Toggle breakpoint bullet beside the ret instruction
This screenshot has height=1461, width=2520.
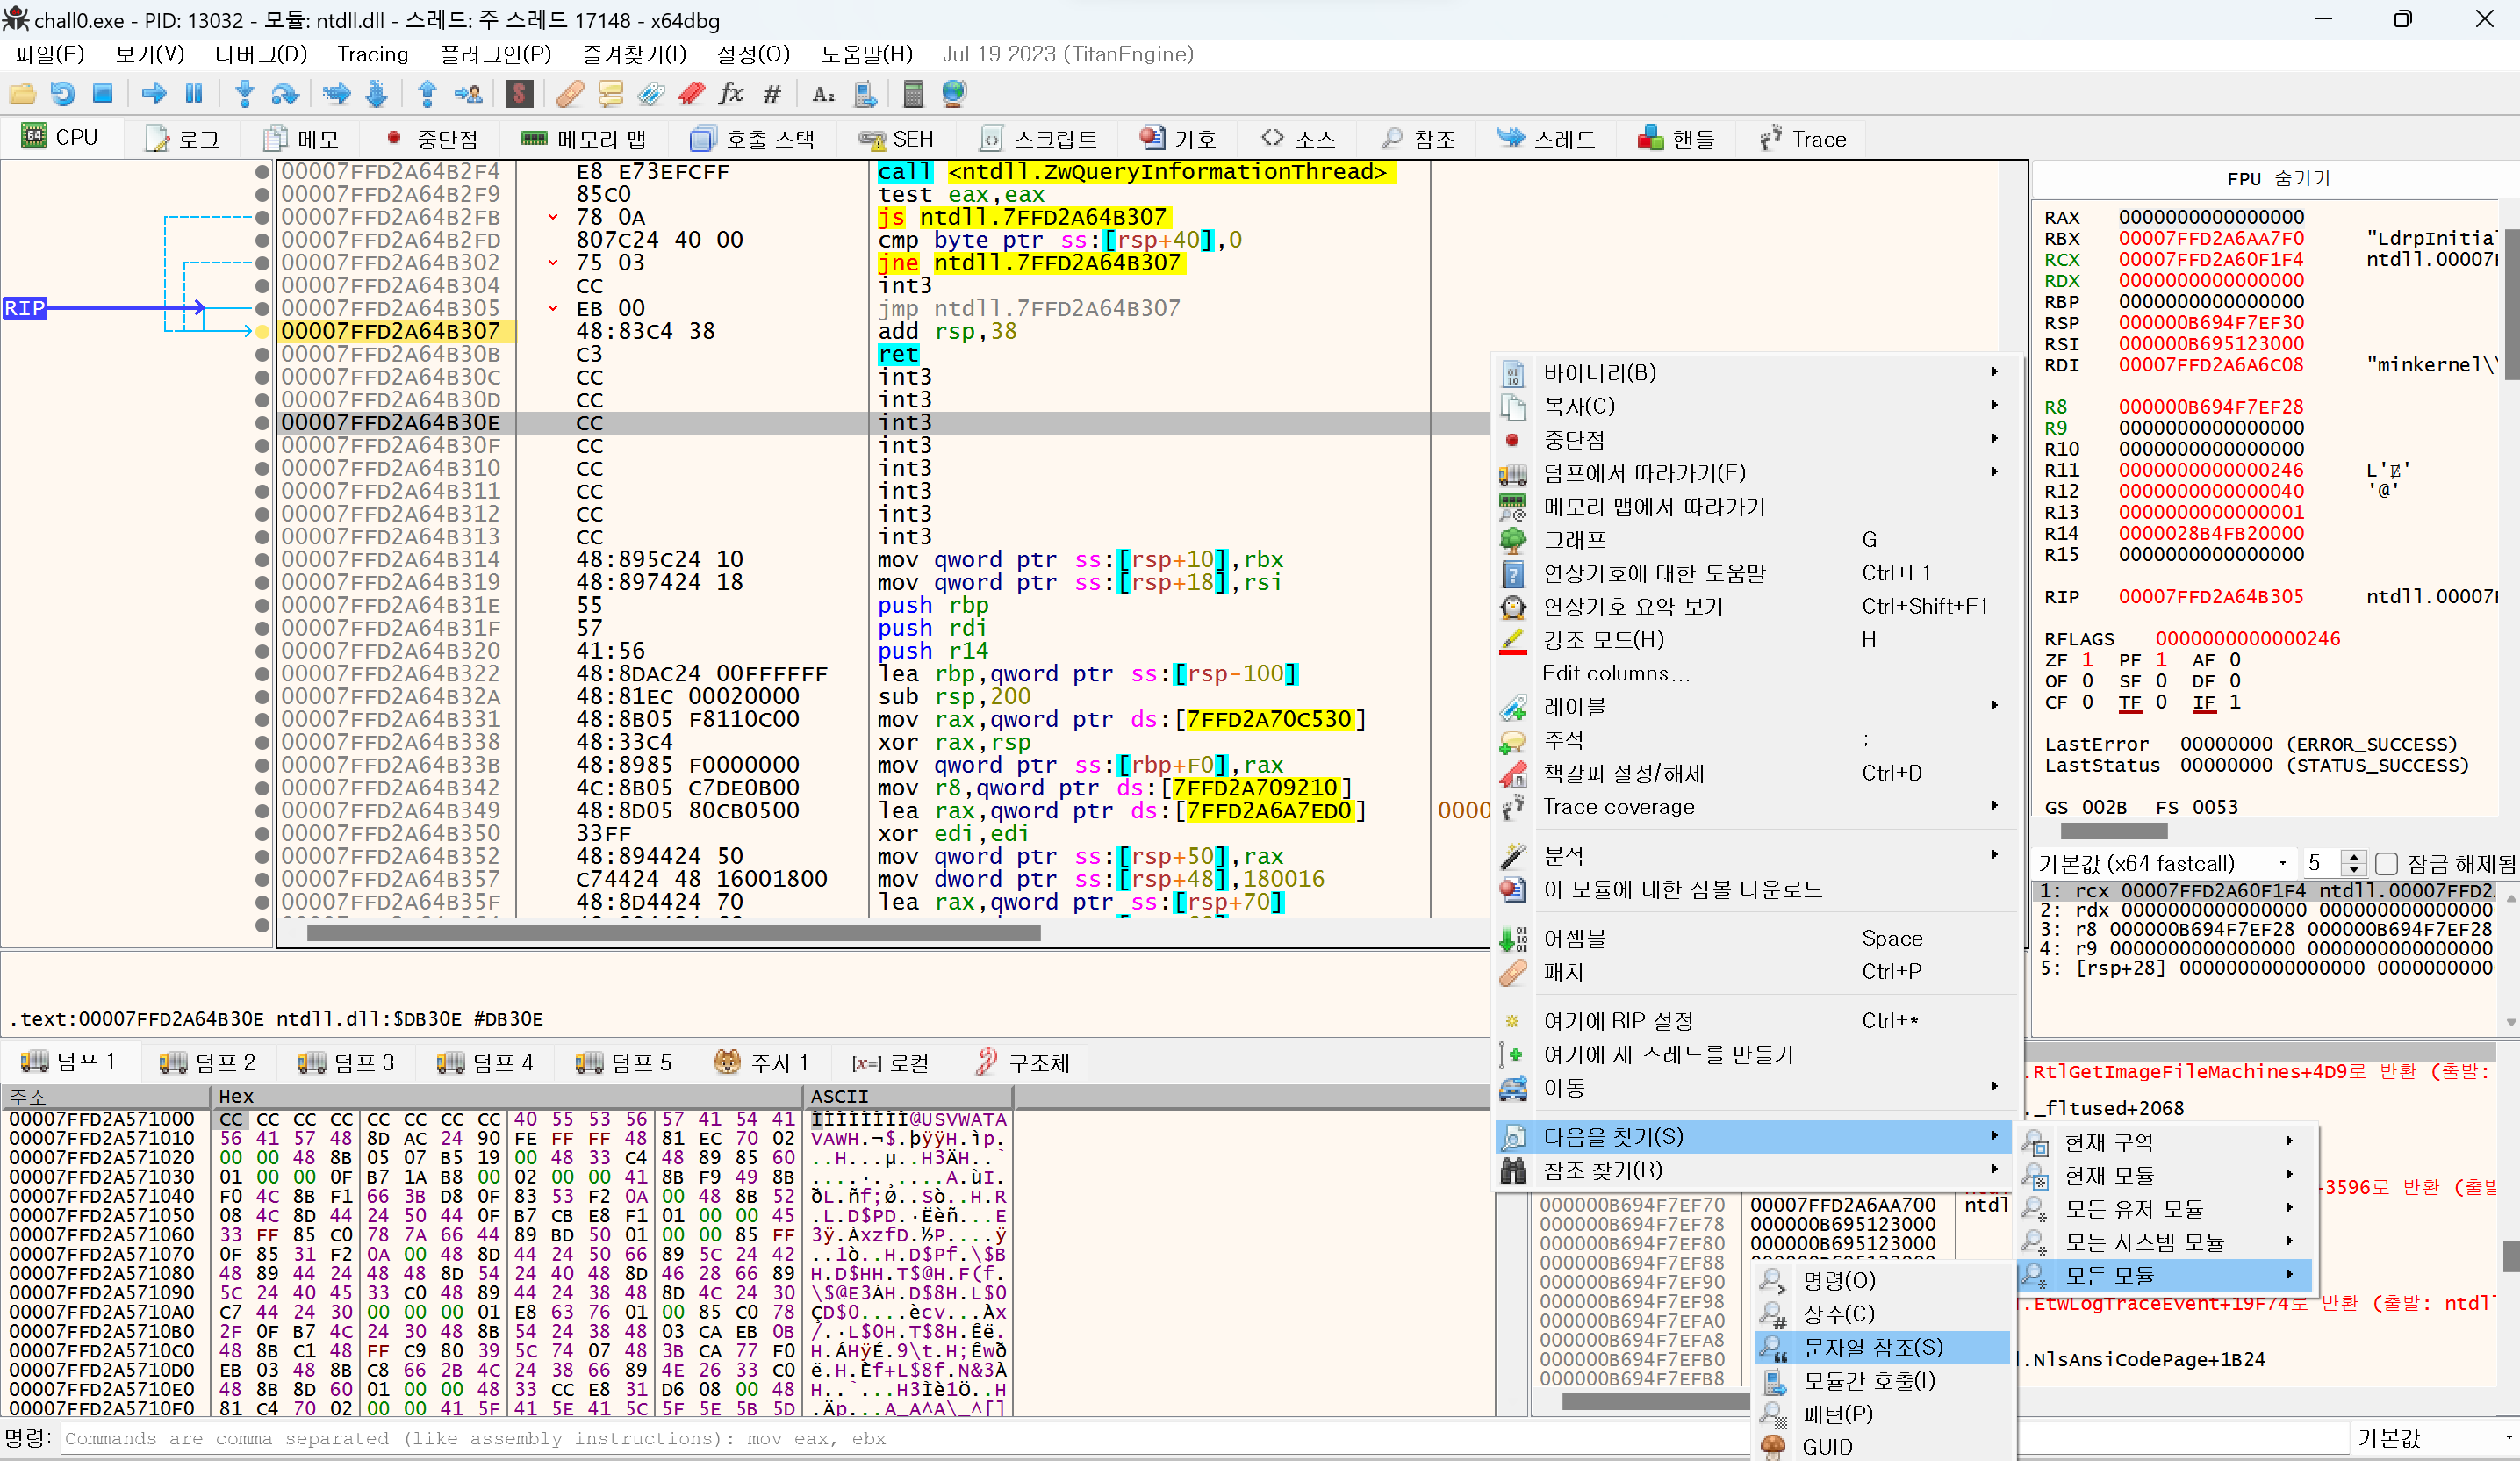[x=262, y=354]
